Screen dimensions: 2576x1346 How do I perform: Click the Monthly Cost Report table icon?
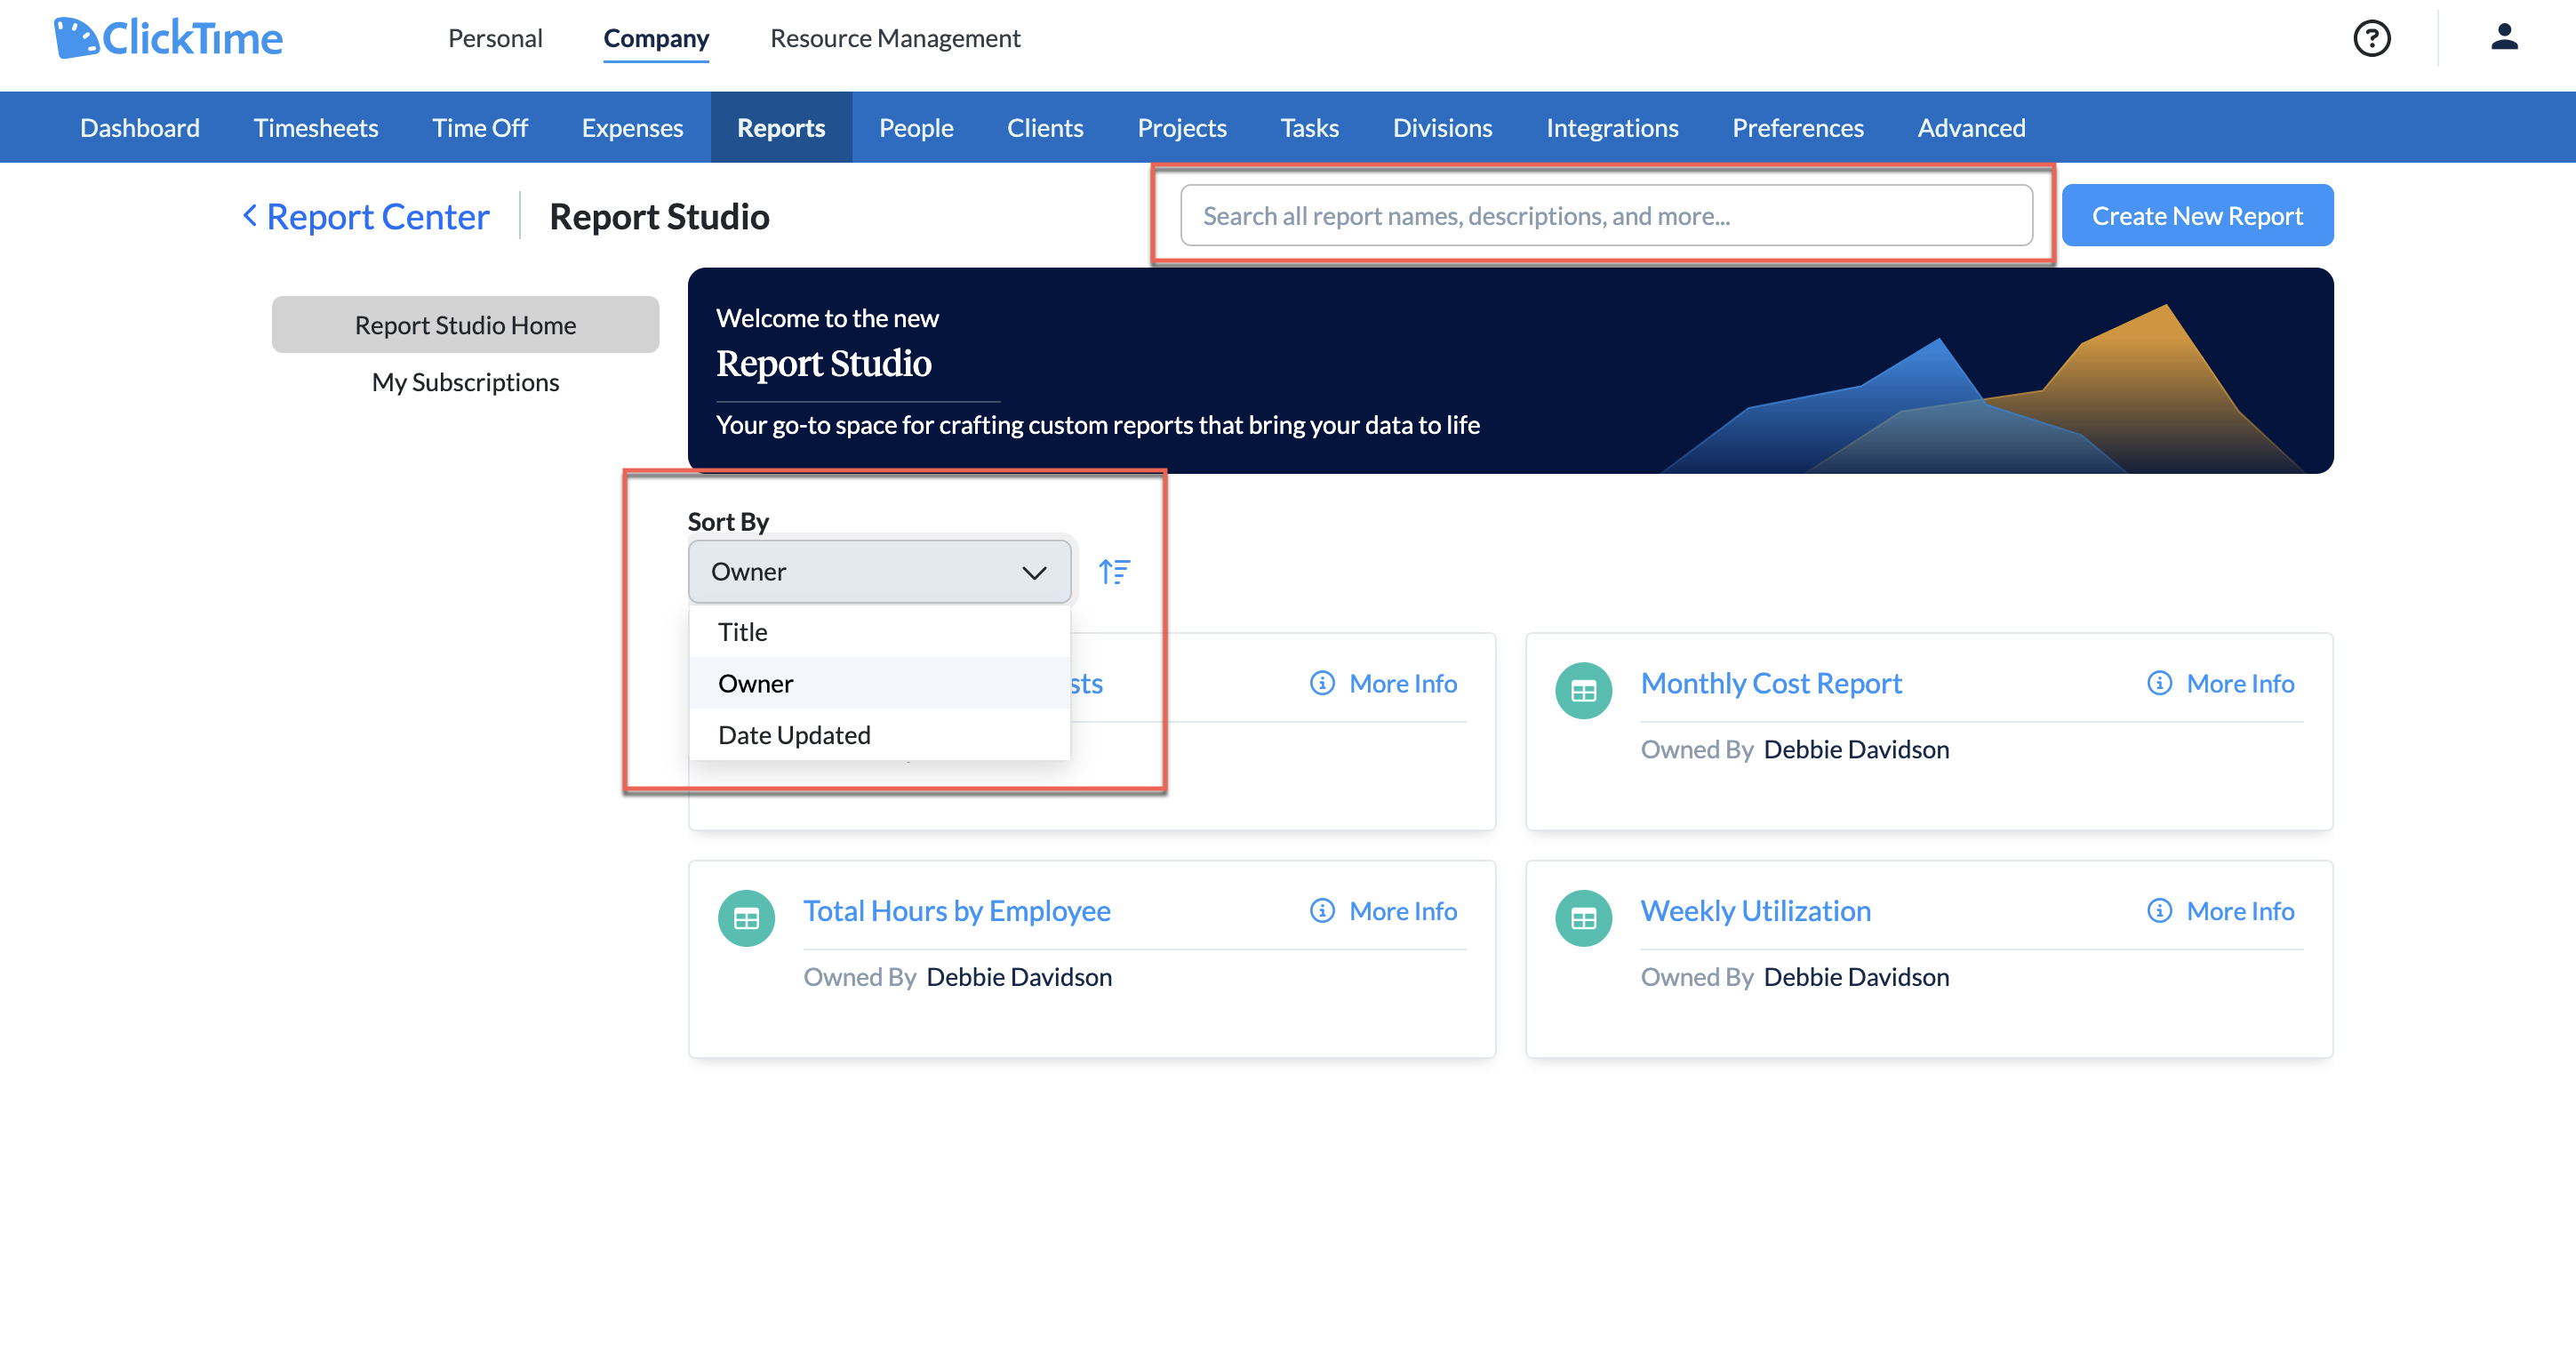pyautogui.click(x=1583, y=690)
